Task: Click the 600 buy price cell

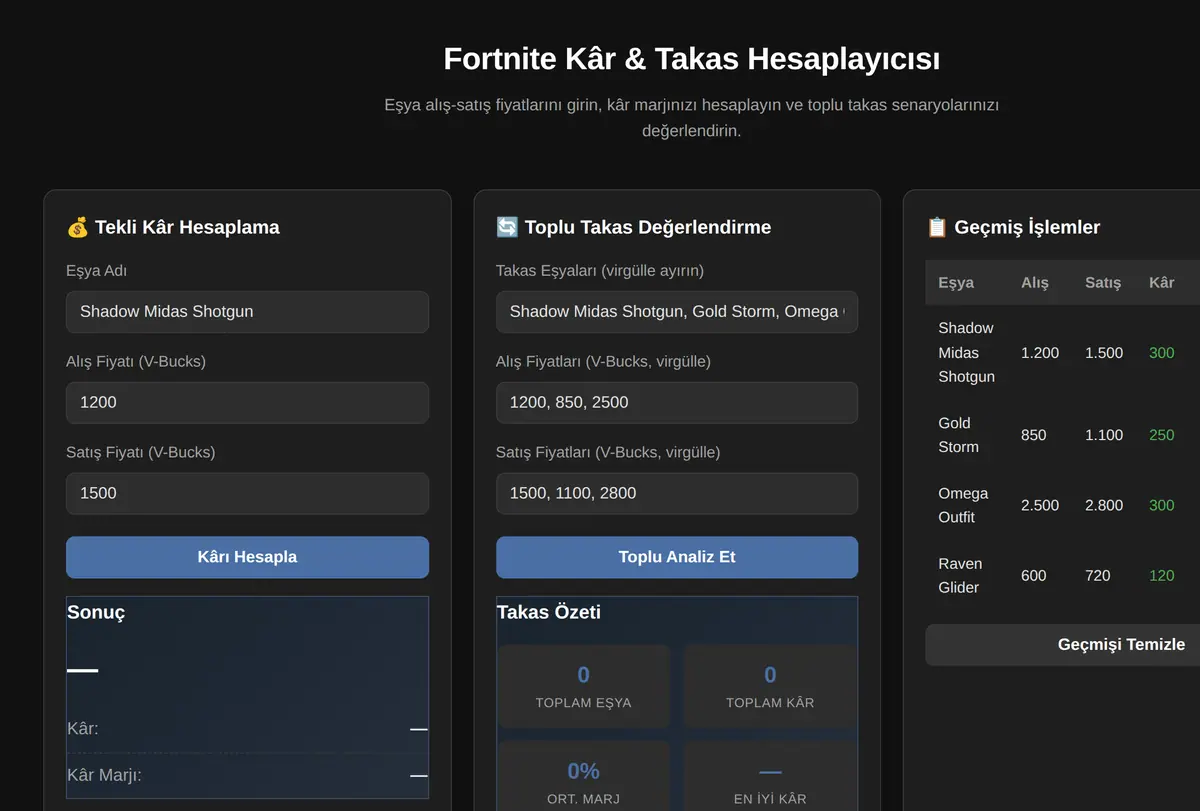Action: coord(1034,575)
